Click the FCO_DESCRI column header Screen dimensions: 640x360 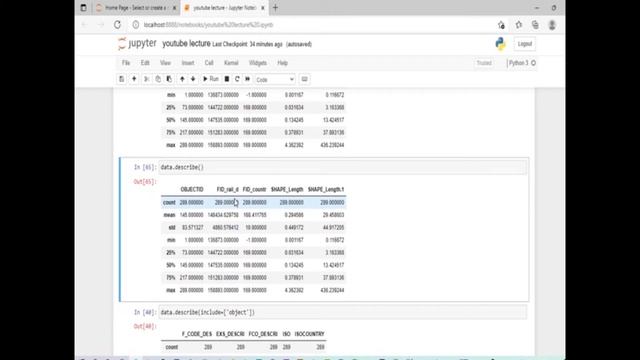tap(263, 334)
